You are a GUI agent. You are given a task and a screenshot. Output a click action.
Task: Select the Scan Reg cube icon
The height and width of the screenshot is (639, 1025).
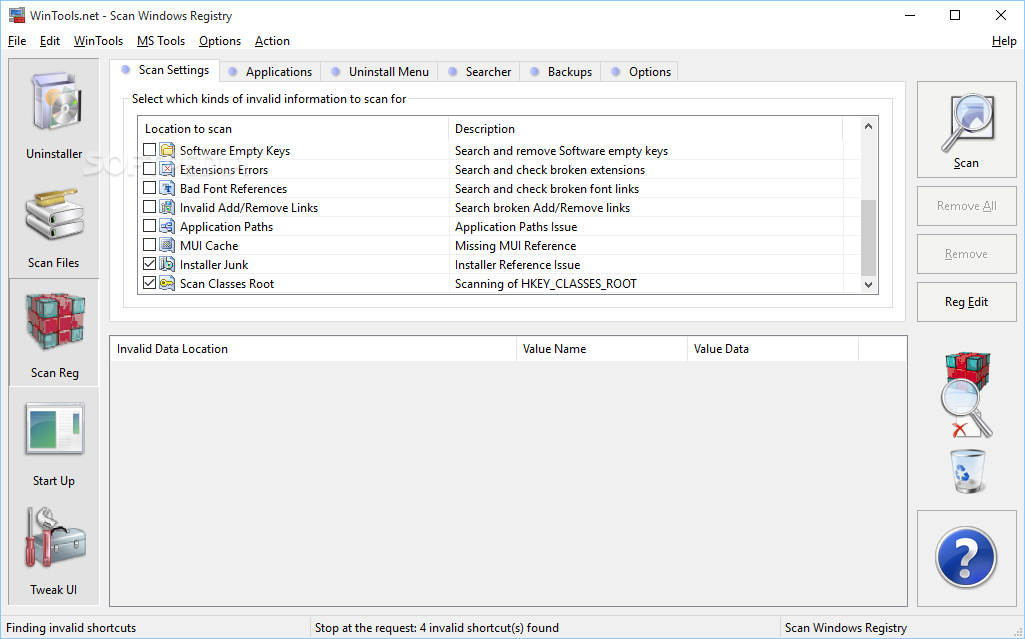coord(55,322)
